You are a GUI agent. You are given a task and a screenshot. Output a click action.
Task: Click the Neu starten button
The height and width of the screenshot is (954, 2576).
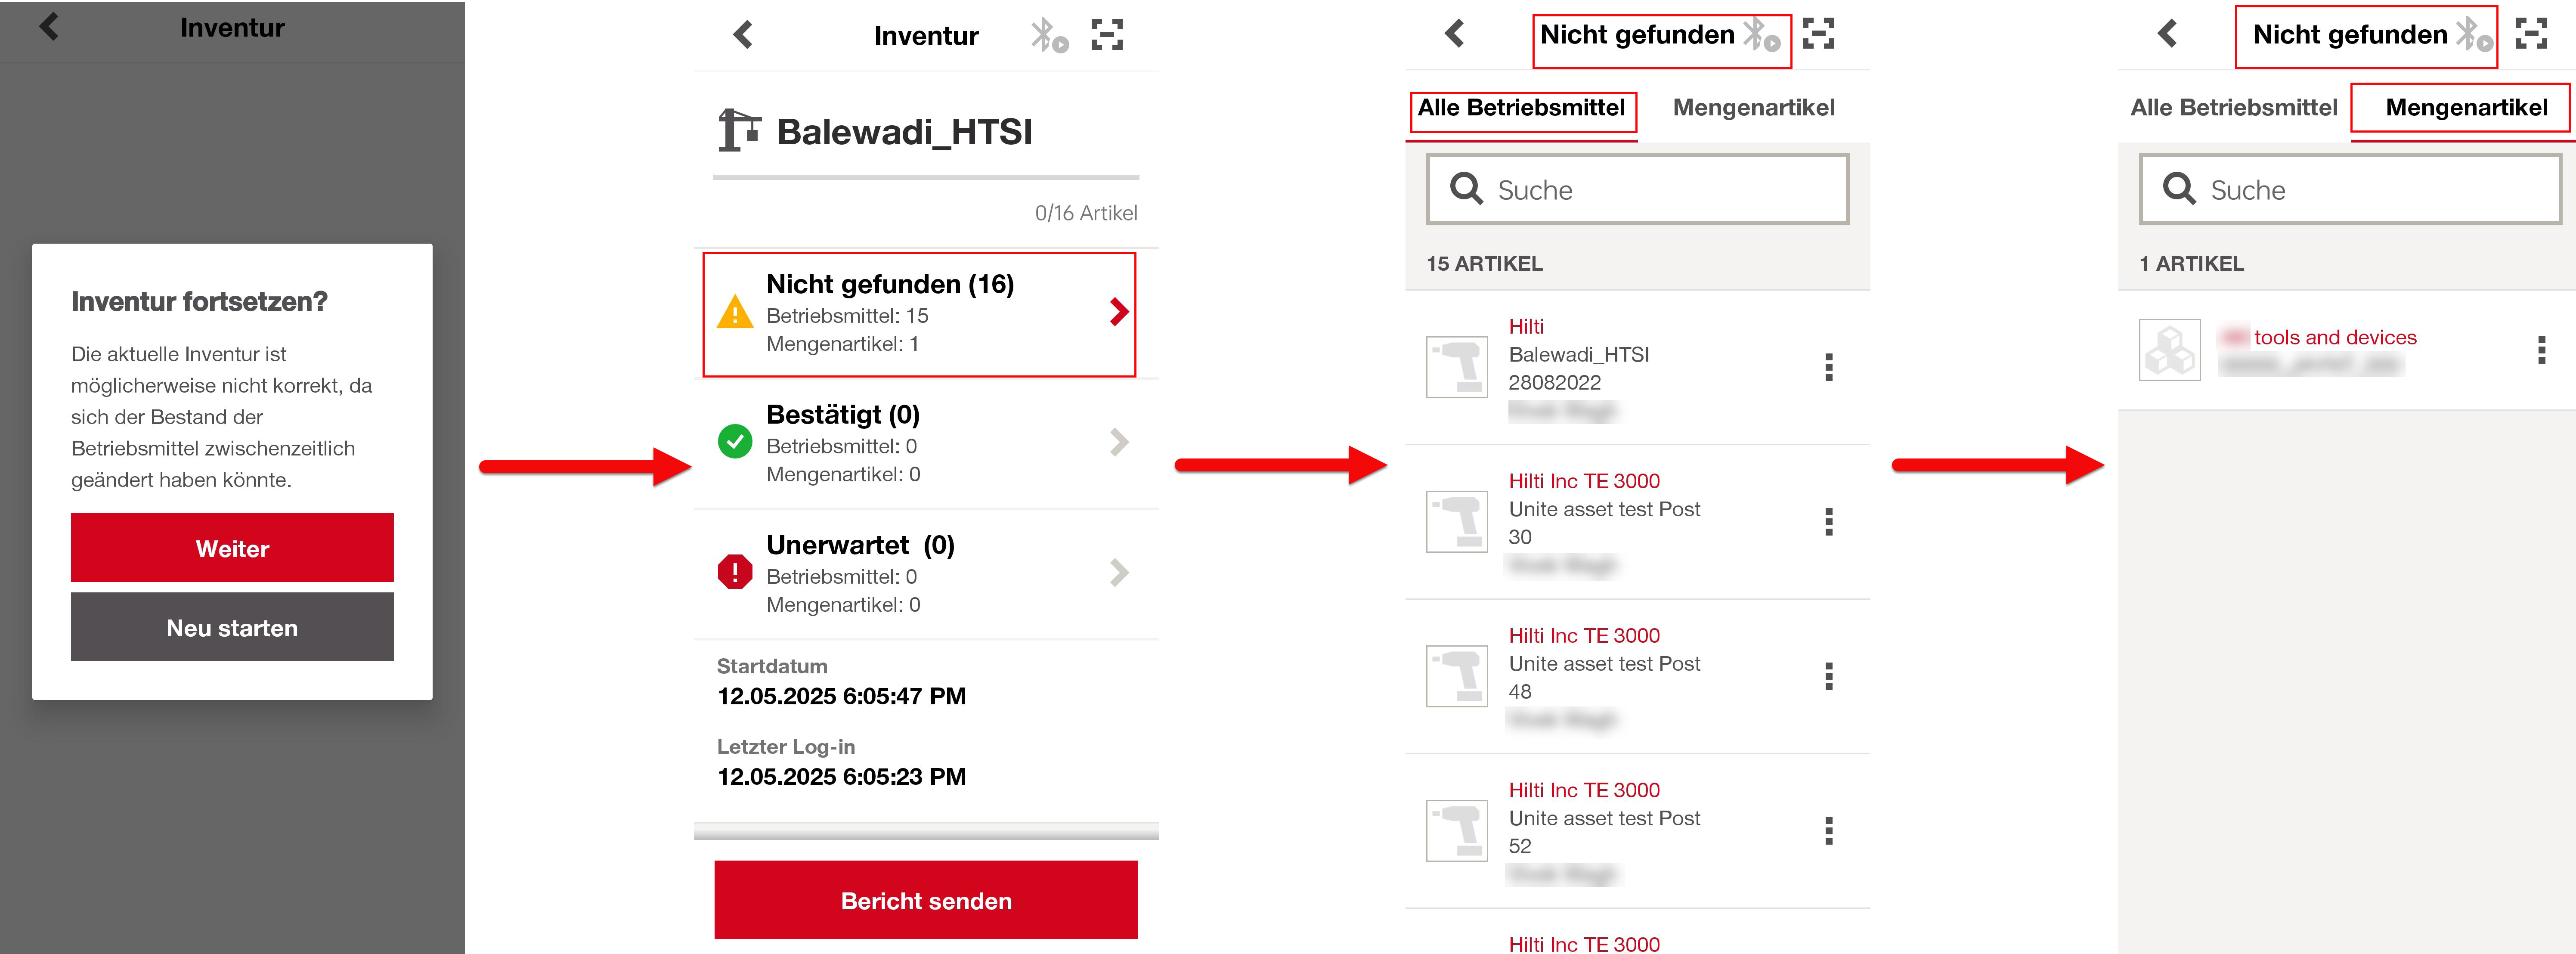(232, 627)
